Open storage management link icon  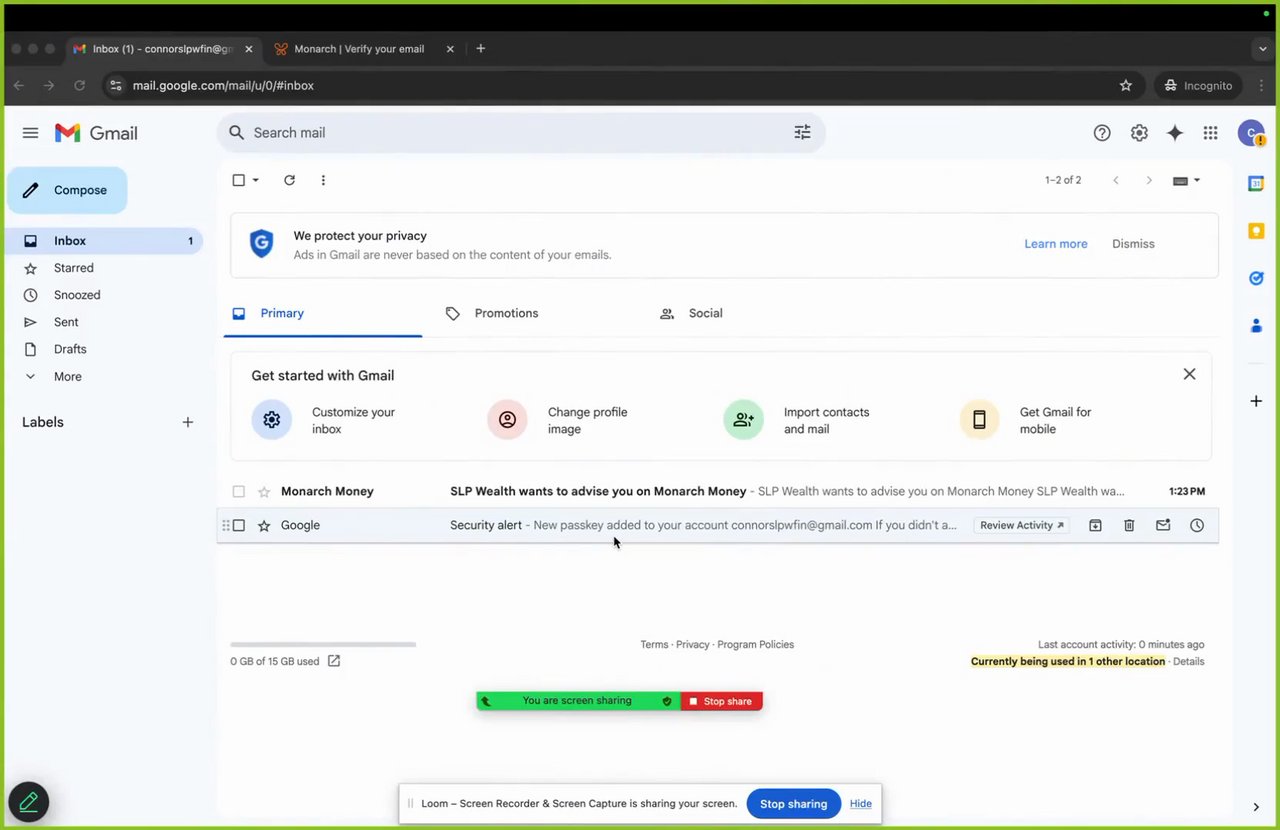pyautogui.click(x=334, y=661)
